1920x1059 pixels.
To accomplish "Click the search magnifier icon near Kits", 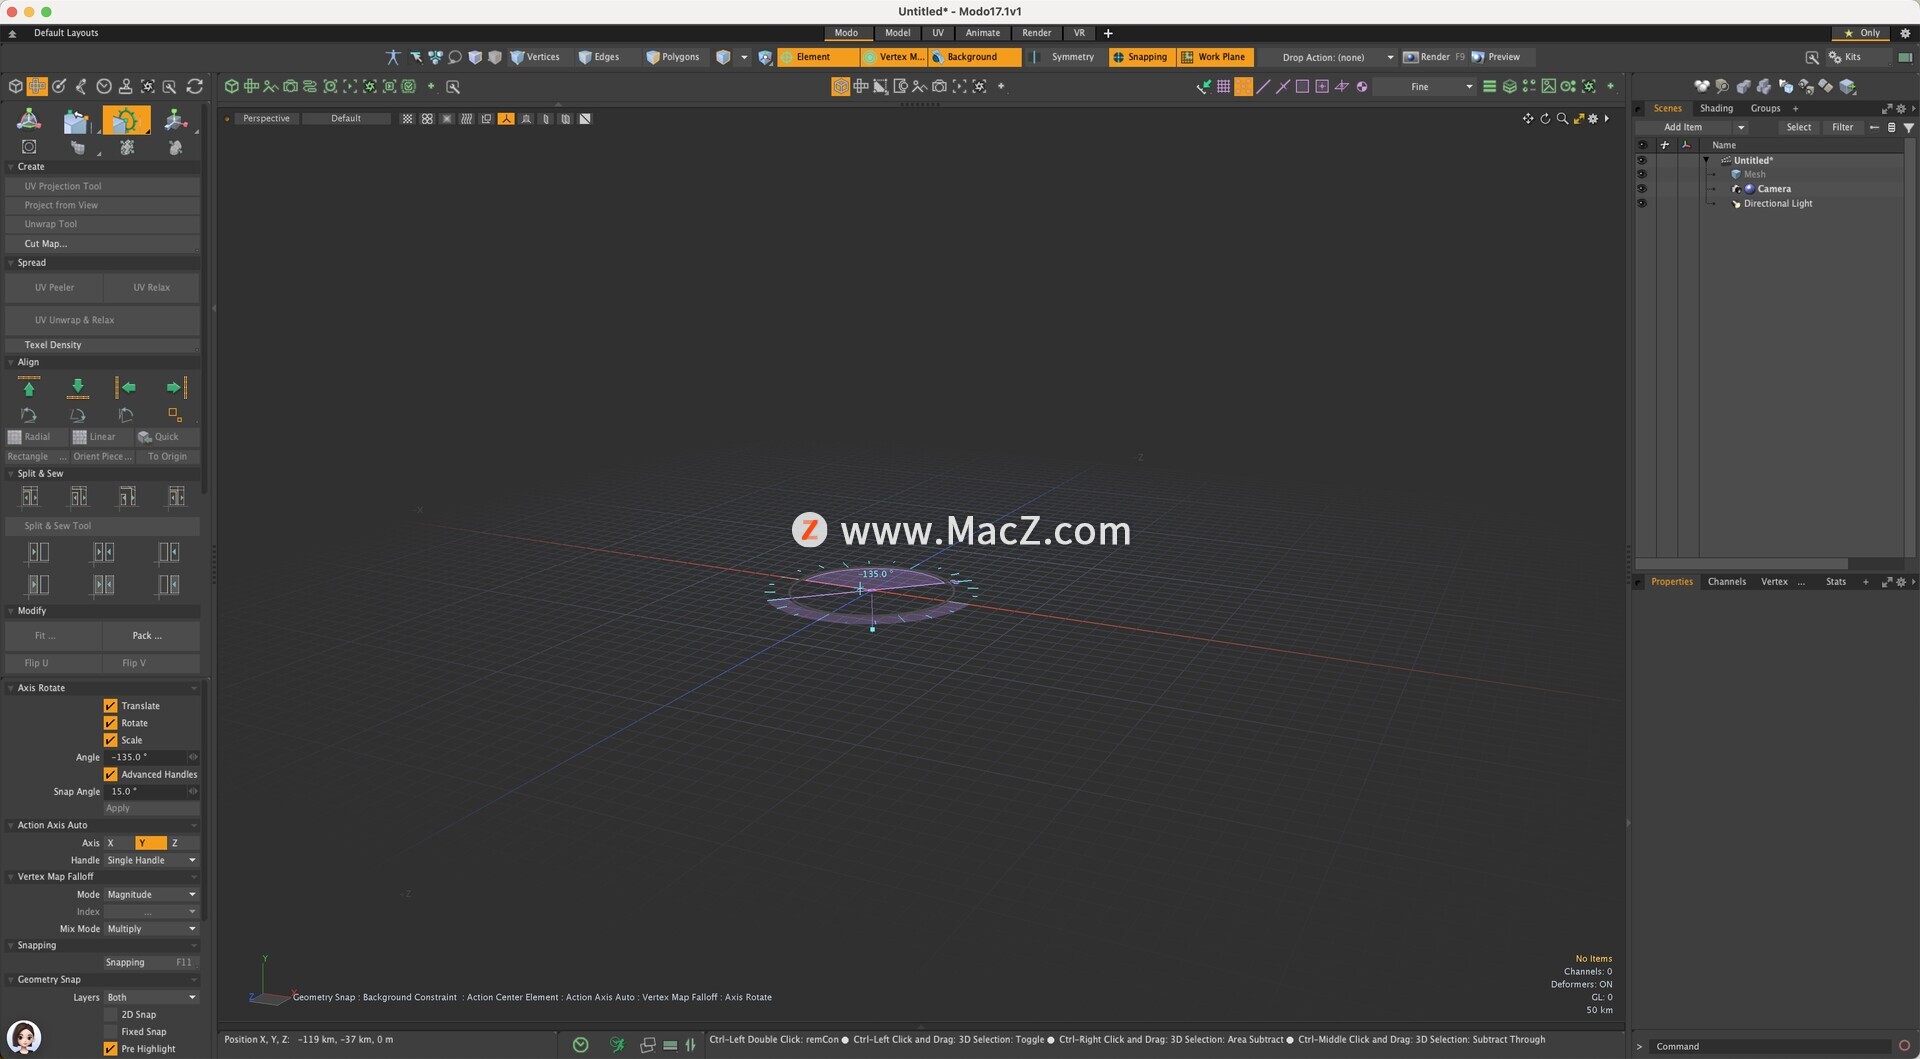I will (x=1812, y=57).
